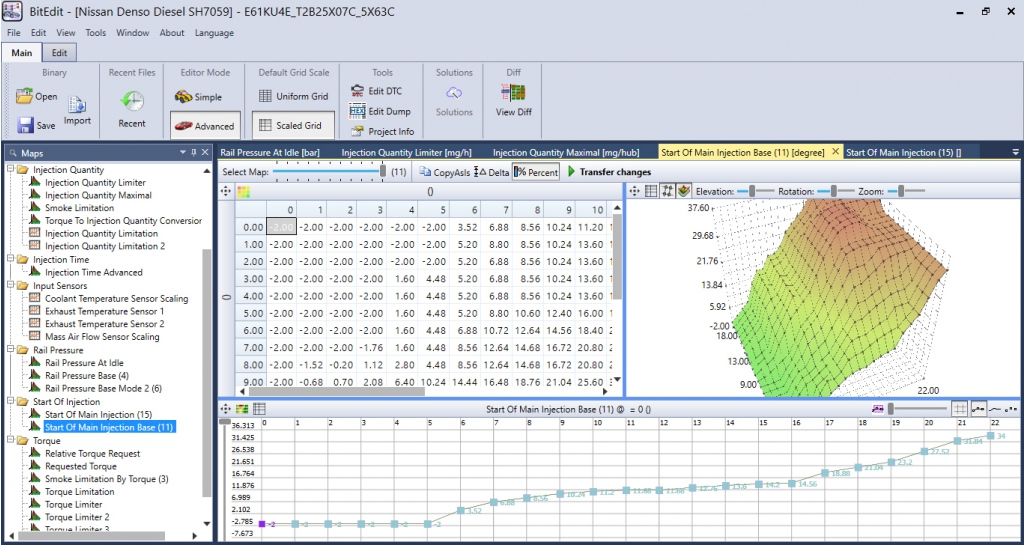Switch editor mode to Simple
The width and height of the screenshot is (1024, 545).
199,97
